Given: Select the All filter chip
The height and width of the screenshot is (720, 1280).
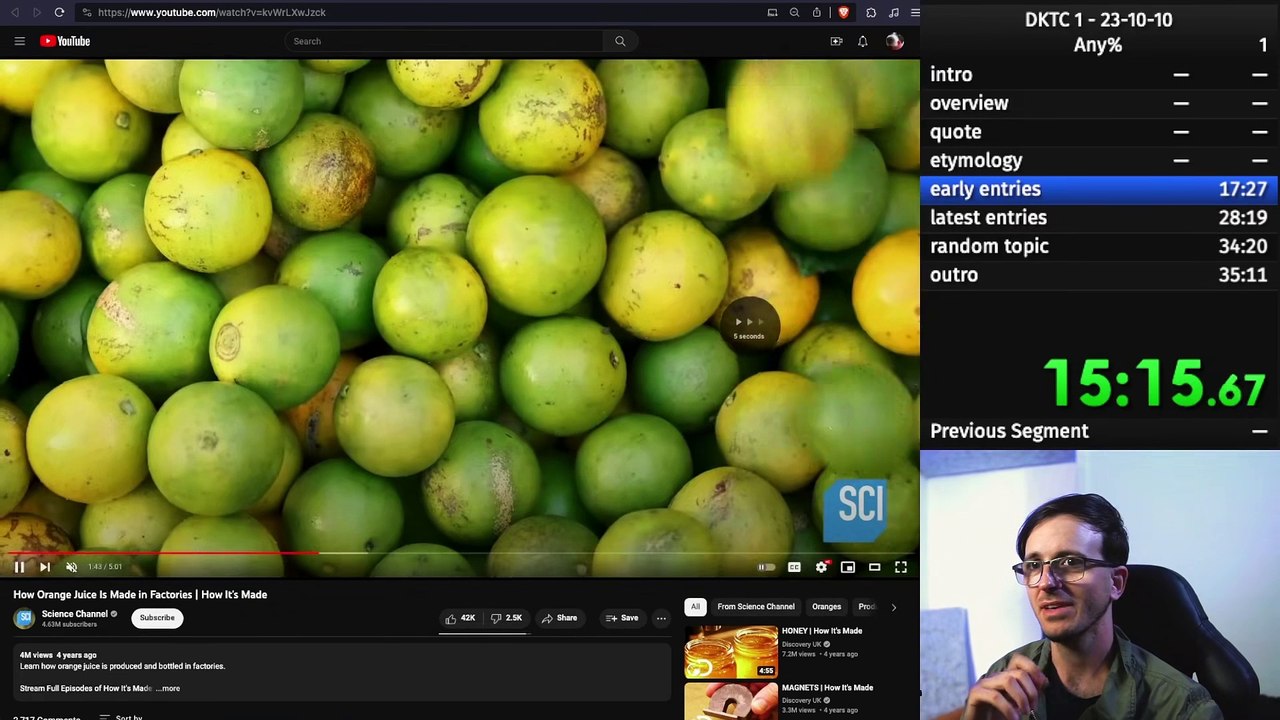Looking at the screenshot, I should pos(695,607).
